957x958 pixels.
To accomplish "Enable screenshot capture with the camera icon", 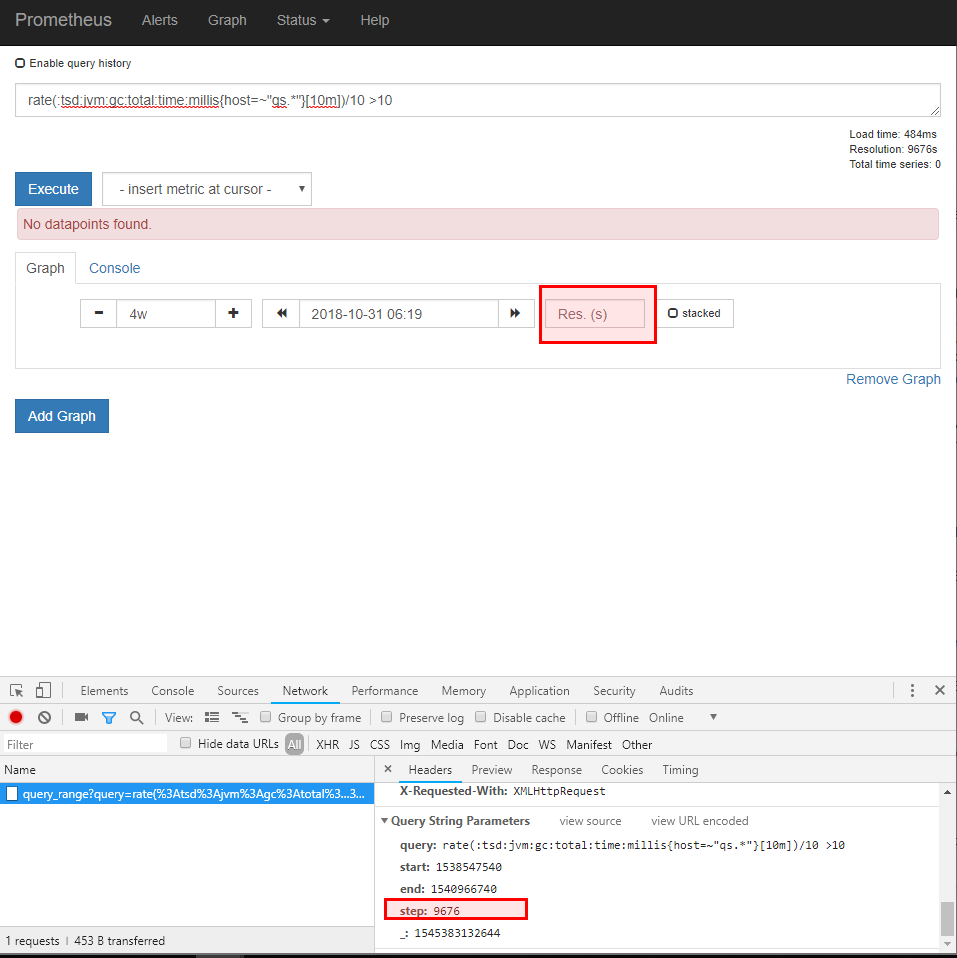I will [83, 717].
